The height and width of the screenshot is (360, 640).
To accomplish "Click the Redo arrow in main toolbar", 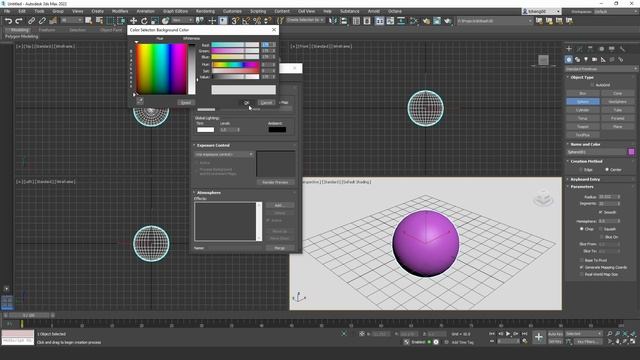I will point(19,20).
